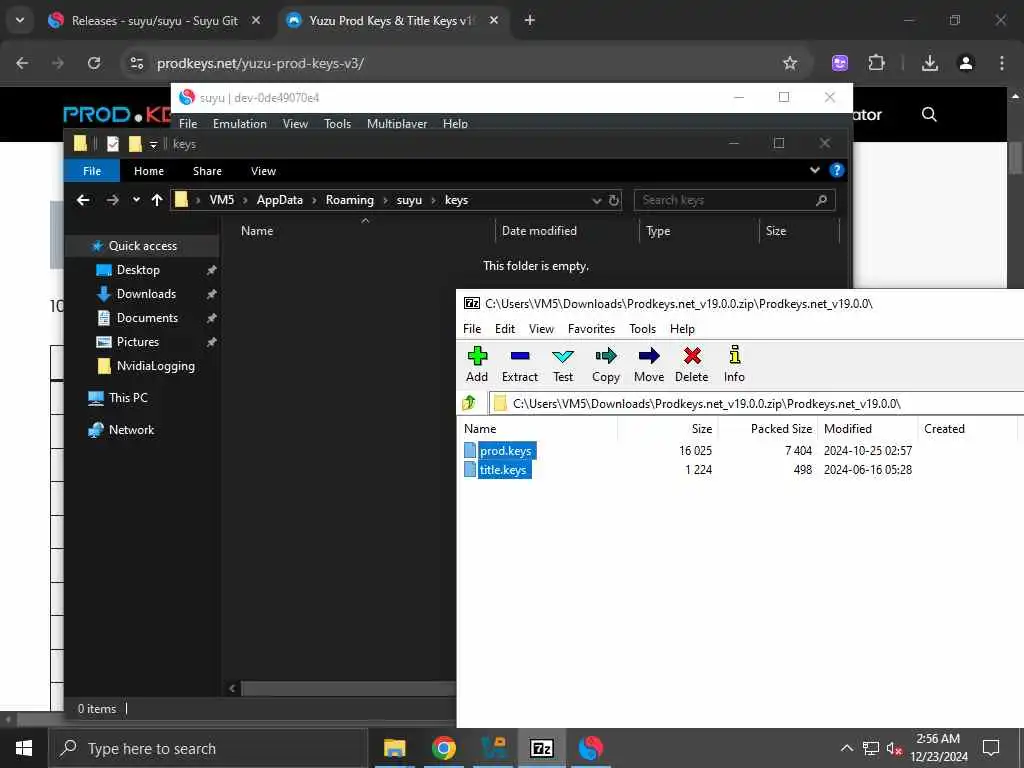Select This PC in navigation pane
Image resolution: width=1024 pixels, height=768 pixels.
click(128, 397)
